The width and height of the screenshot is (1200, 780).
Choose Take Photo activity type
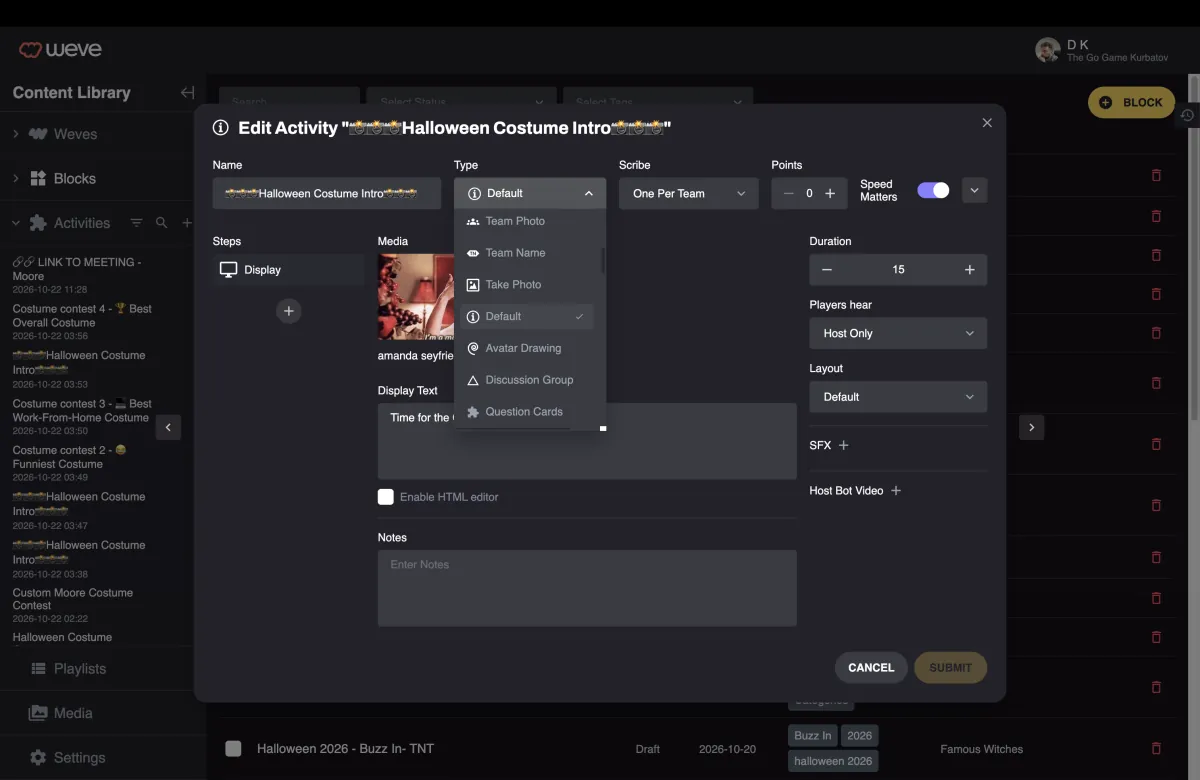[526, 285]
